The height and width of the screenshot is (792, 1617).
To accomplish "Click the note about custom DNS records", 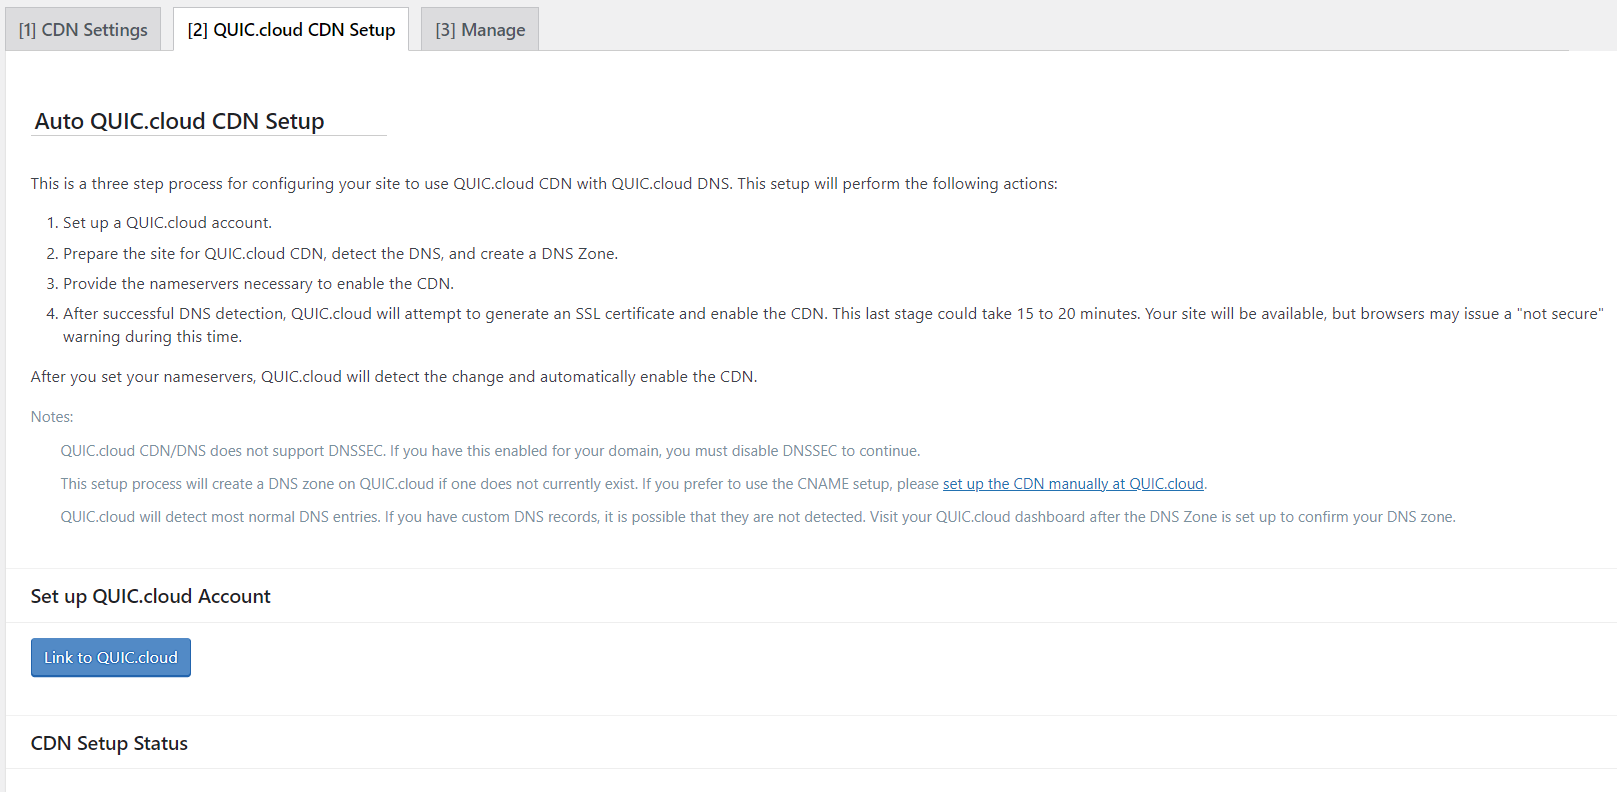I will tap(757, 517).
